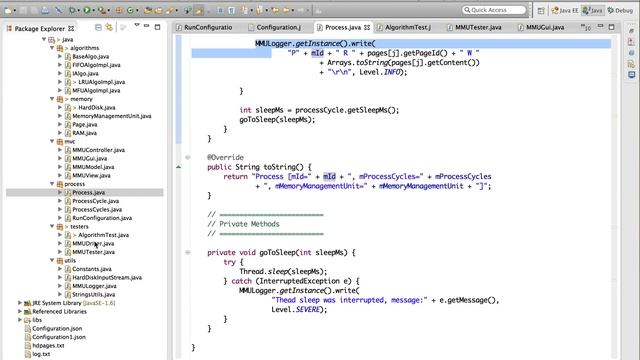Select MMUModel.java file

tap(93, 167)
